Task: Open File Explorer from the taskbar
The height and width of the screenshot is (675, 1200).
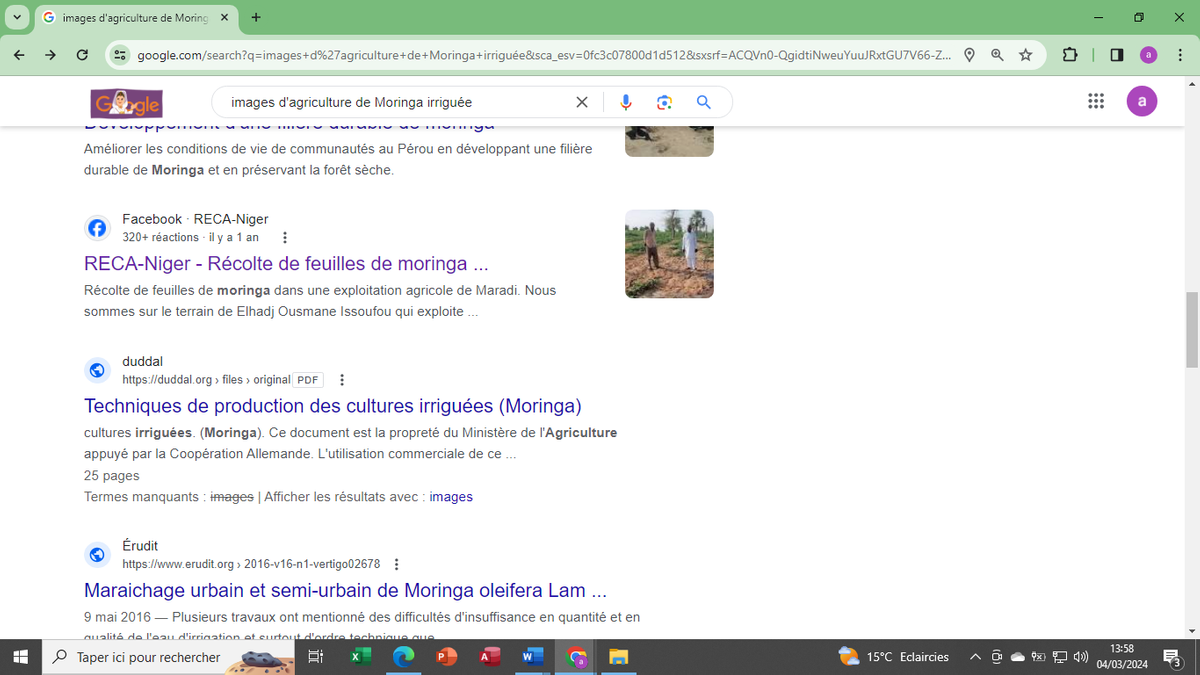Action: click(619, 657)
